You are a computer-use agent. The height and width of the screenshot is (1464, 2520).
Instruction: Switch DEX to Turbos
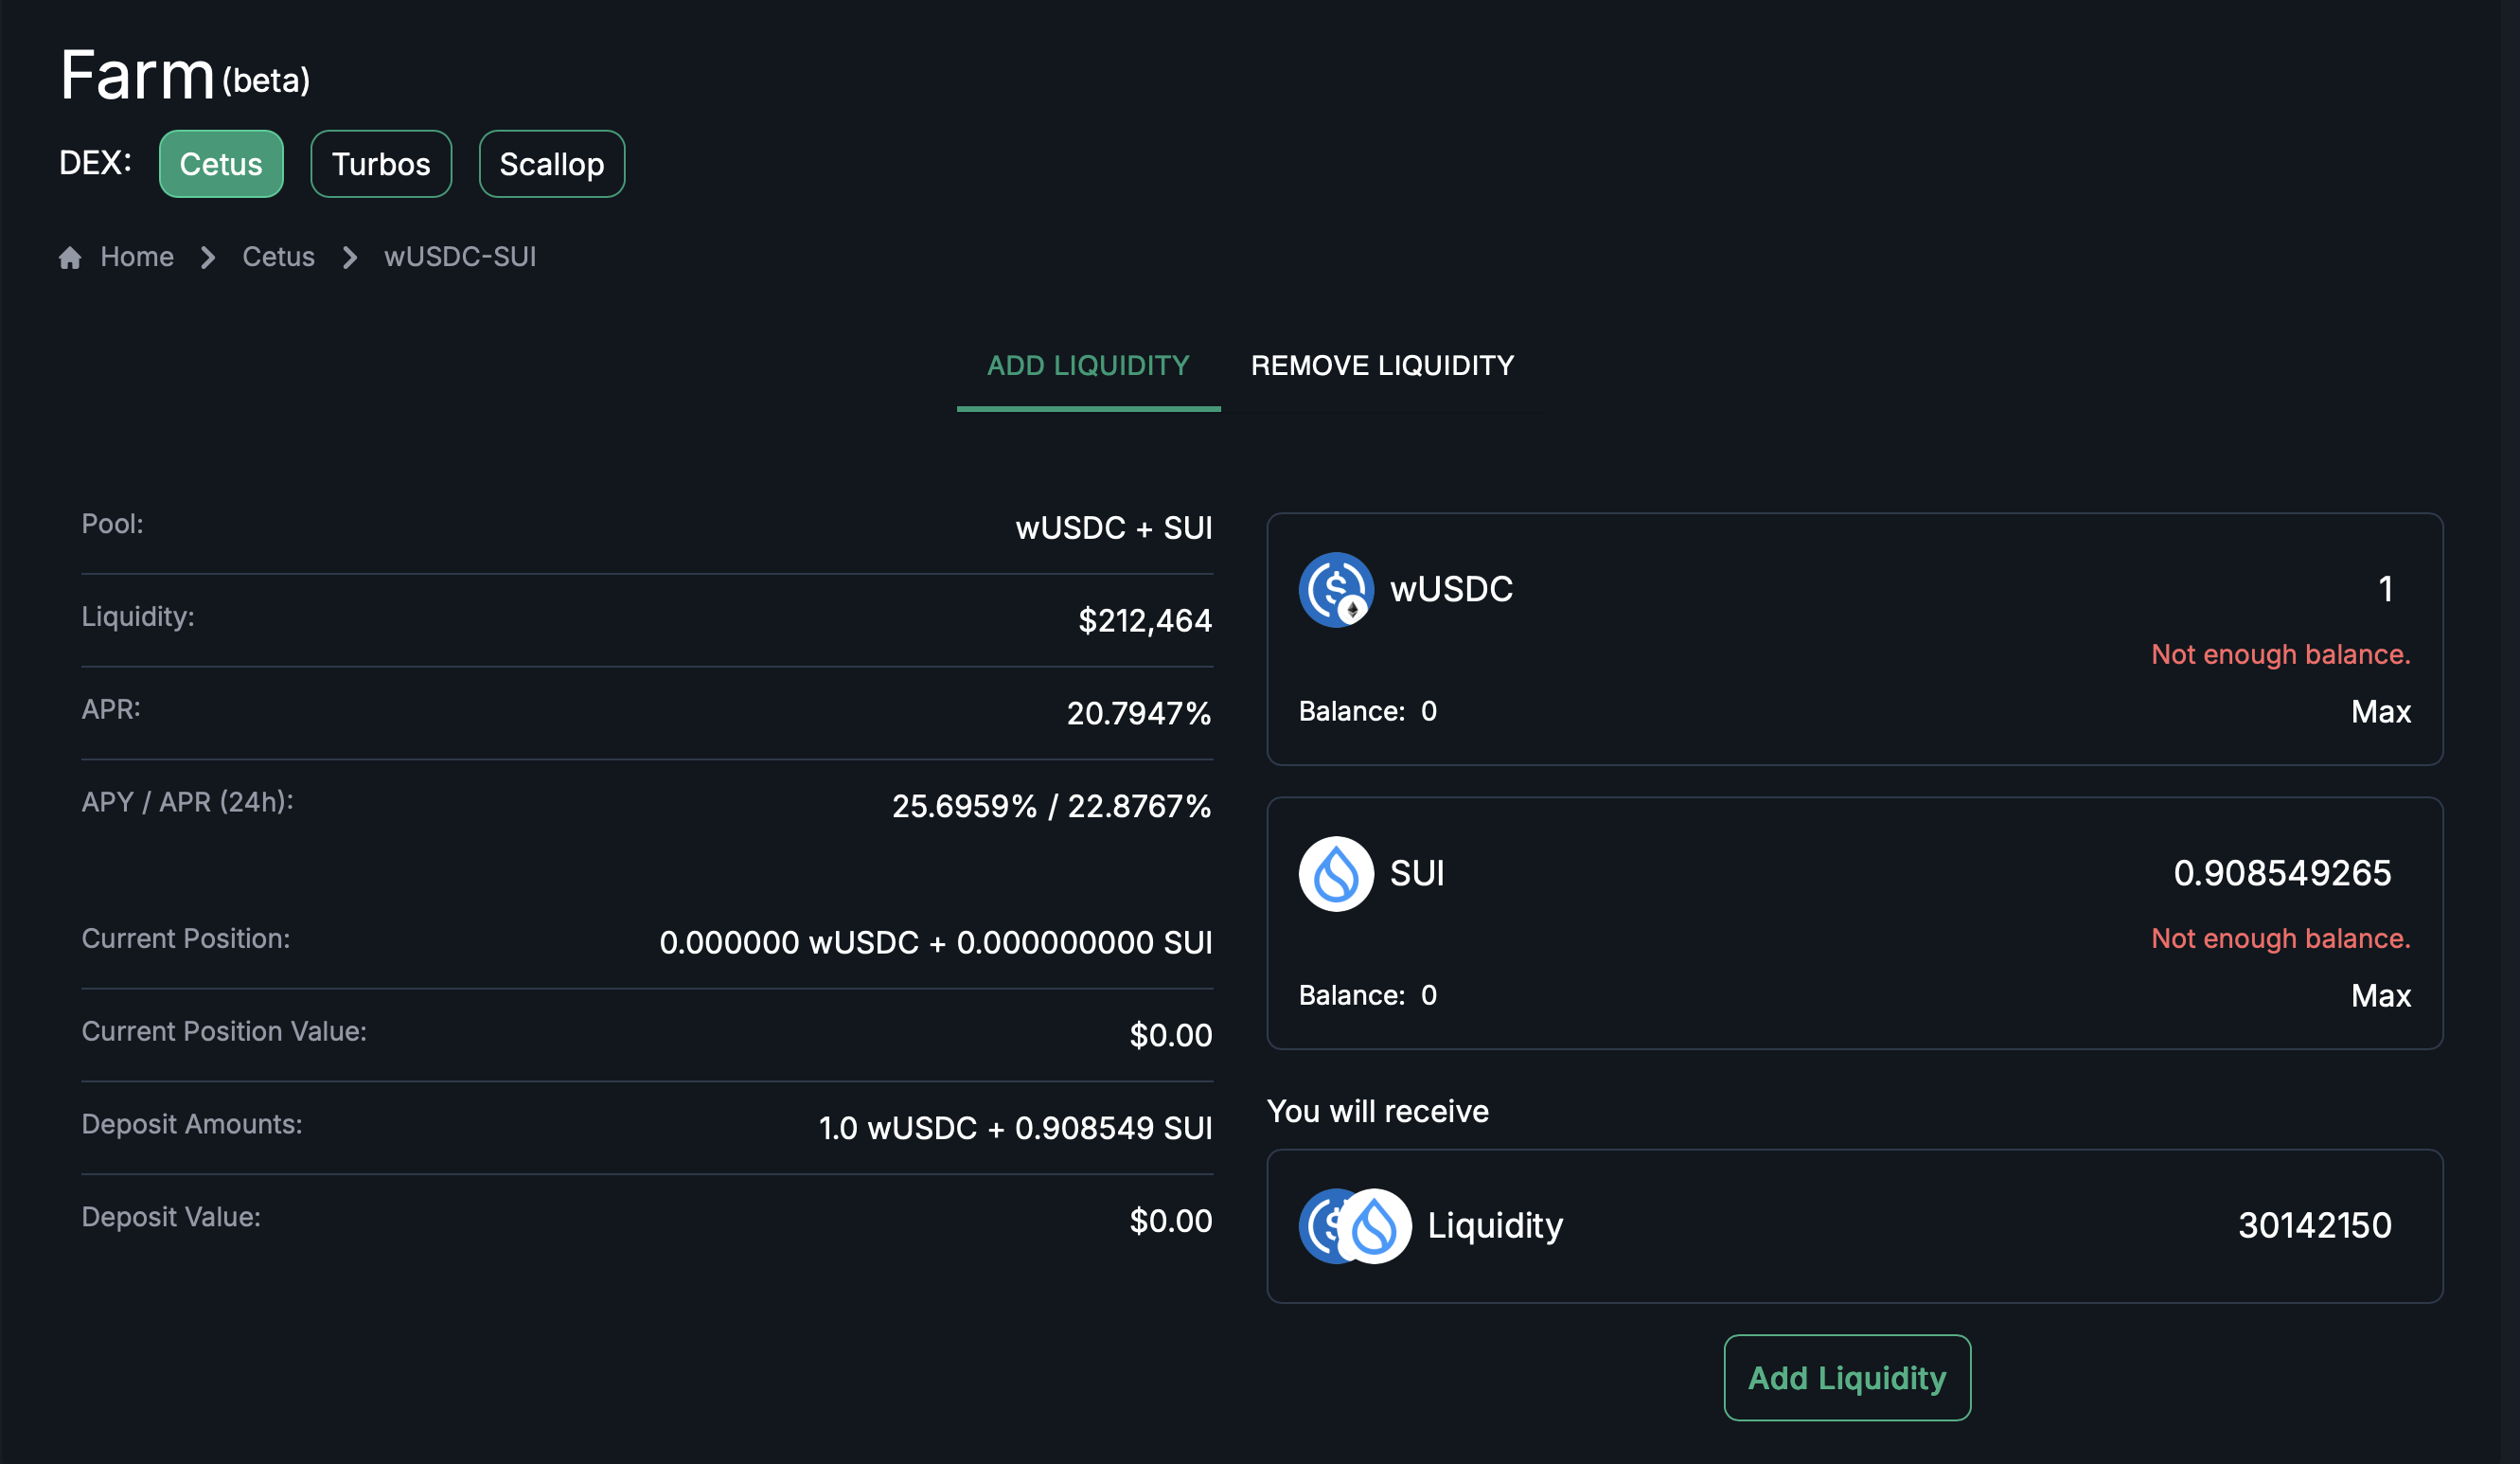tap(380, 164)
